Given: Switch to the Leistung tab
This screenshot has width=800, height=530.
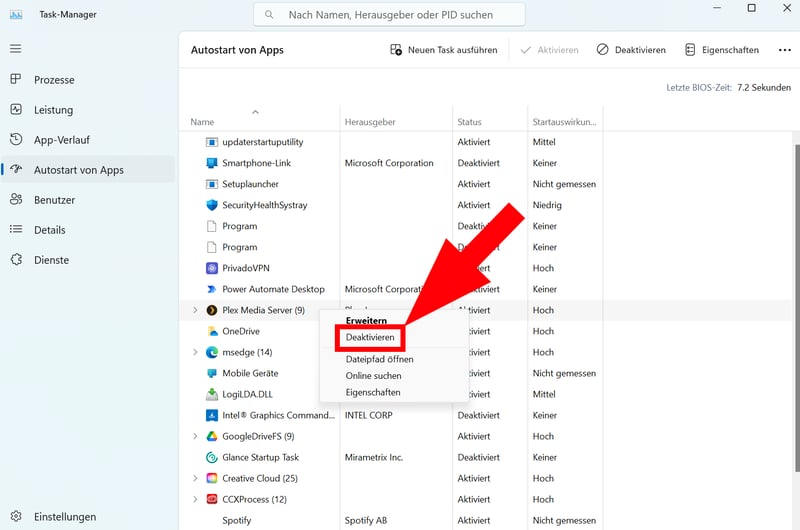Looking at the screenshot, I should click(x=53, y=110).
